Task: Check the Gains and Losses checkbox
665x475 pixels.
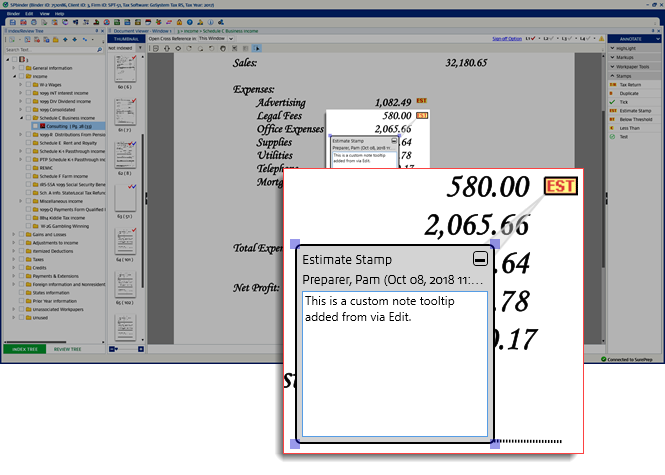Action: tap(21, 235)
